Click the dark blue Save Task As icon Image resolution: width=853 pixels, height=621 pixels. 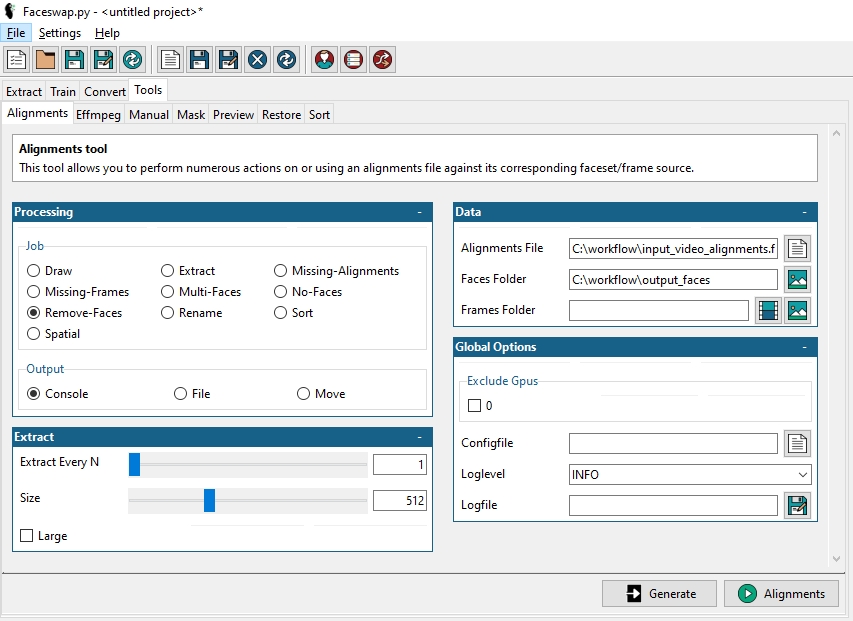tap(228, 59)
